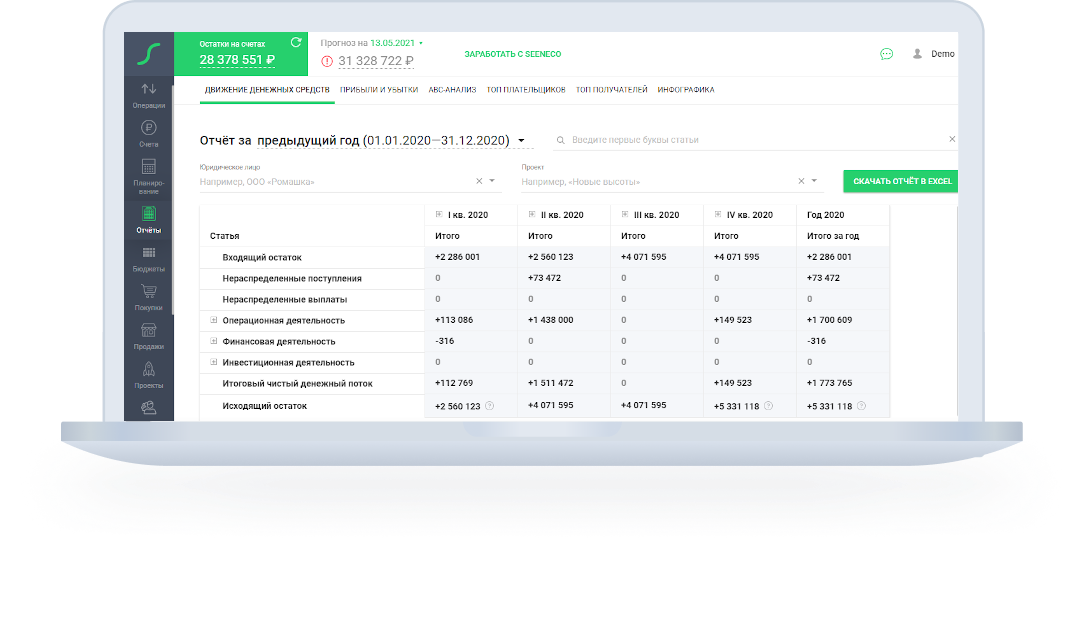Screen dimensions: 1085x638
Task: Click the Отчёты sidebar icon
Action: pyautogui.click(x=150, y=218)
